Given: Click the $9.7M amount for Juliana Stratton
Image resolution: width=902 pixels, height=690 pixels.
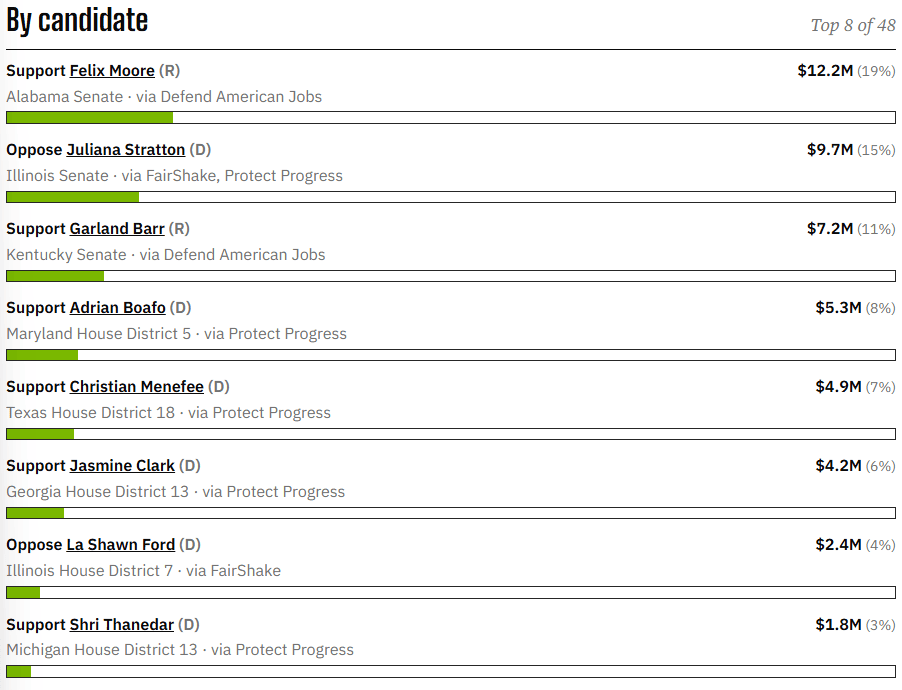Looking at the screenshot, I should pos(830,150).
